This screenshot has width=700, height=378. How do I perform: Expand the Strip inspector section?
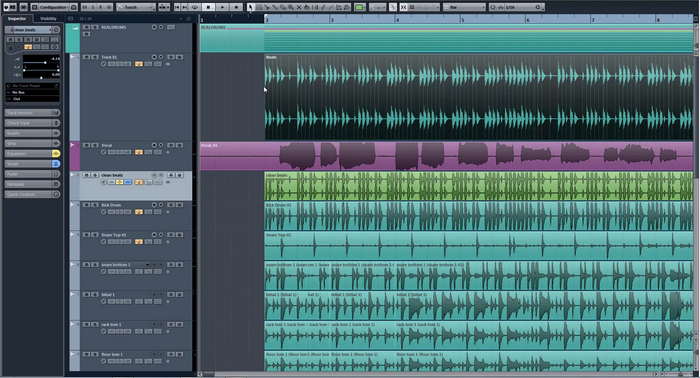(x=29, y=143)
